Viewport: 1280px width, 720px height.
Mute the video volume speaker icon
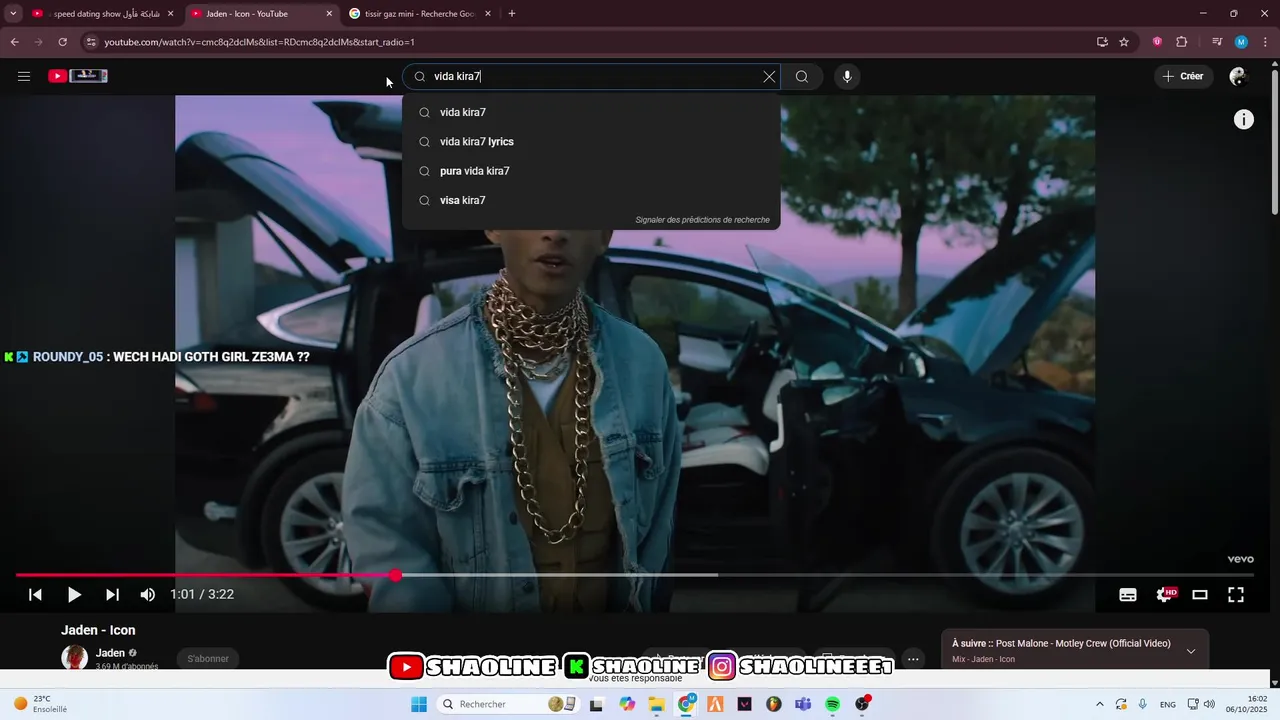[x=148, y=594]
